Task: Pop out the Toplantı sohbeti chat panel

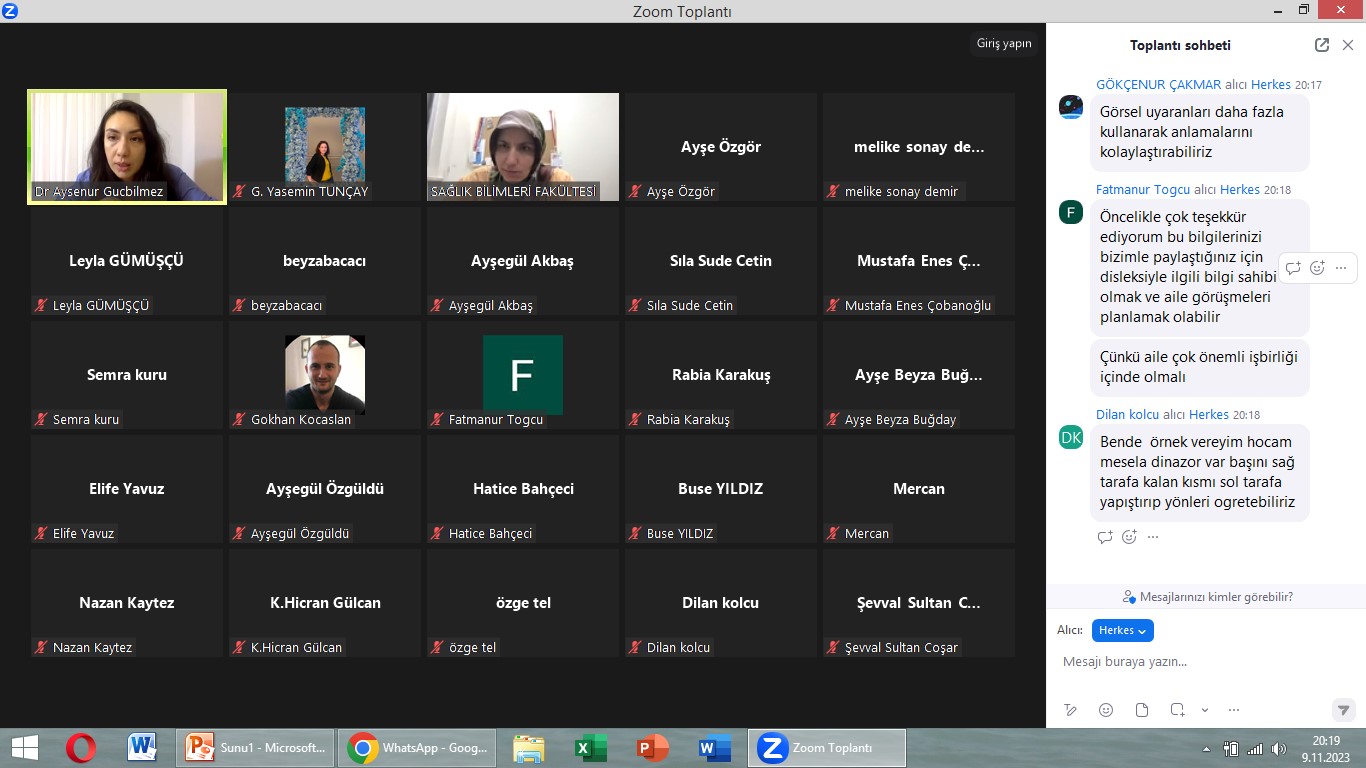Action: [x=1322, y=45]
